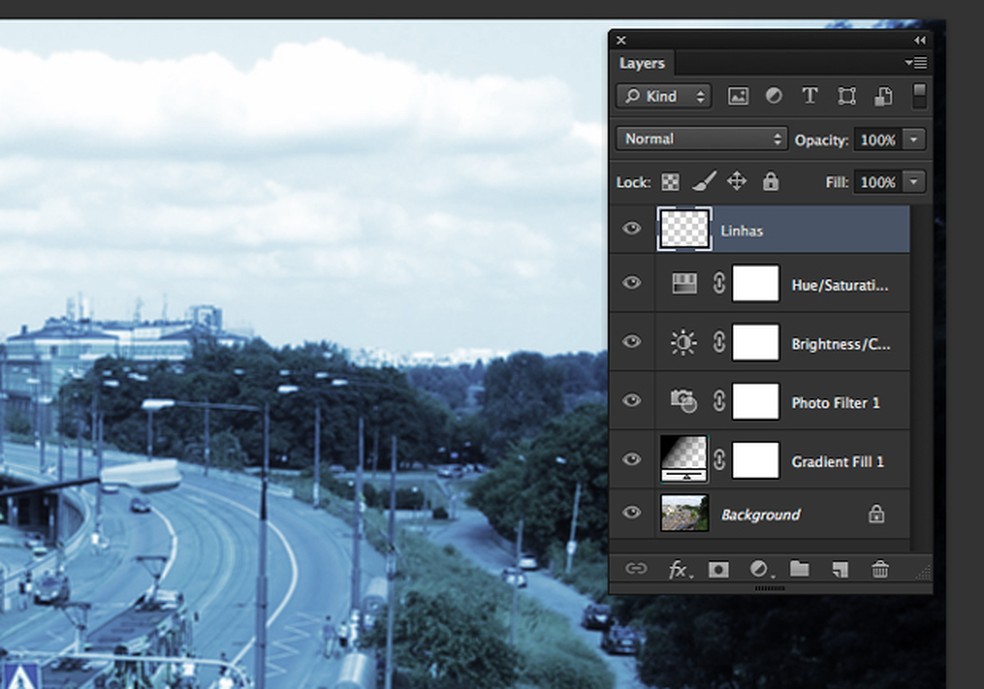The width and height of the screenshot is (984, 689).
Task: Select the Gradient Fill 1 layer
Action: click(x=835, y=462)
